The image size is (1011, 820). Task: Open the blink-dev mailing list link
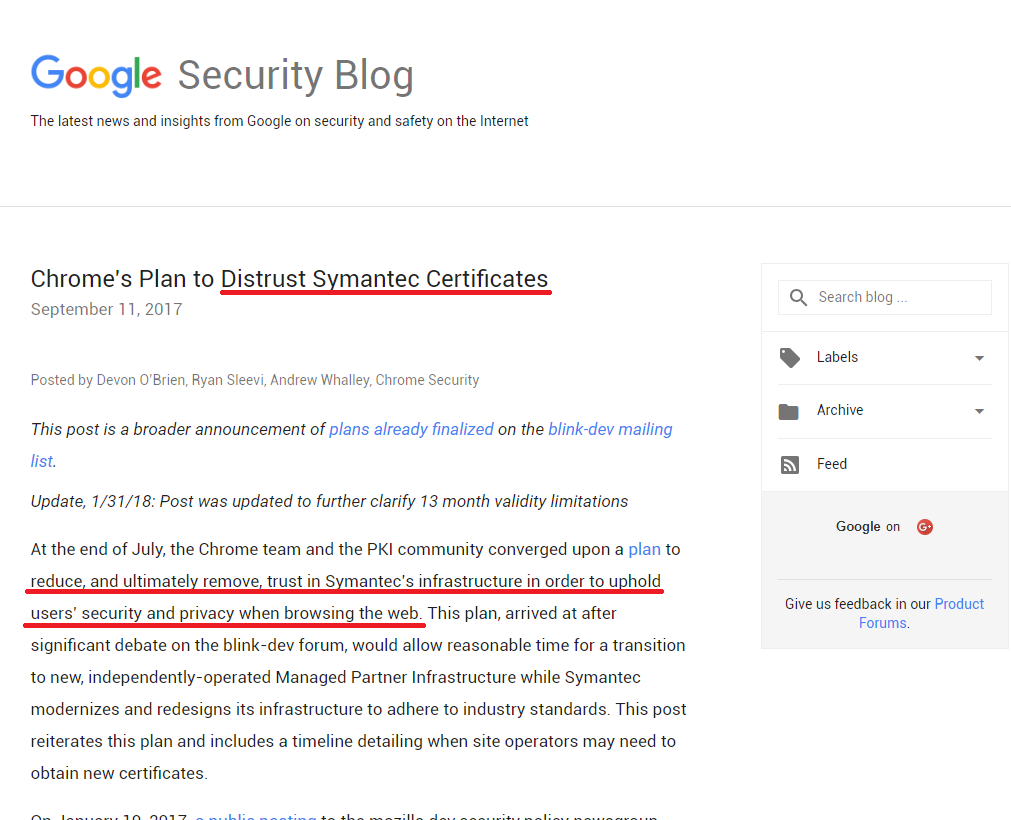[x=610, y=429]
